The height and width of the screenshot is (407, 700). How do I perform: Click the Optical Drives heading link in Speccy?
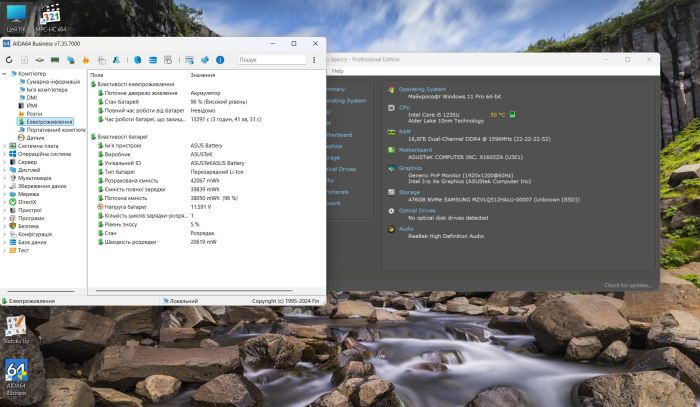tap(417, 211)
